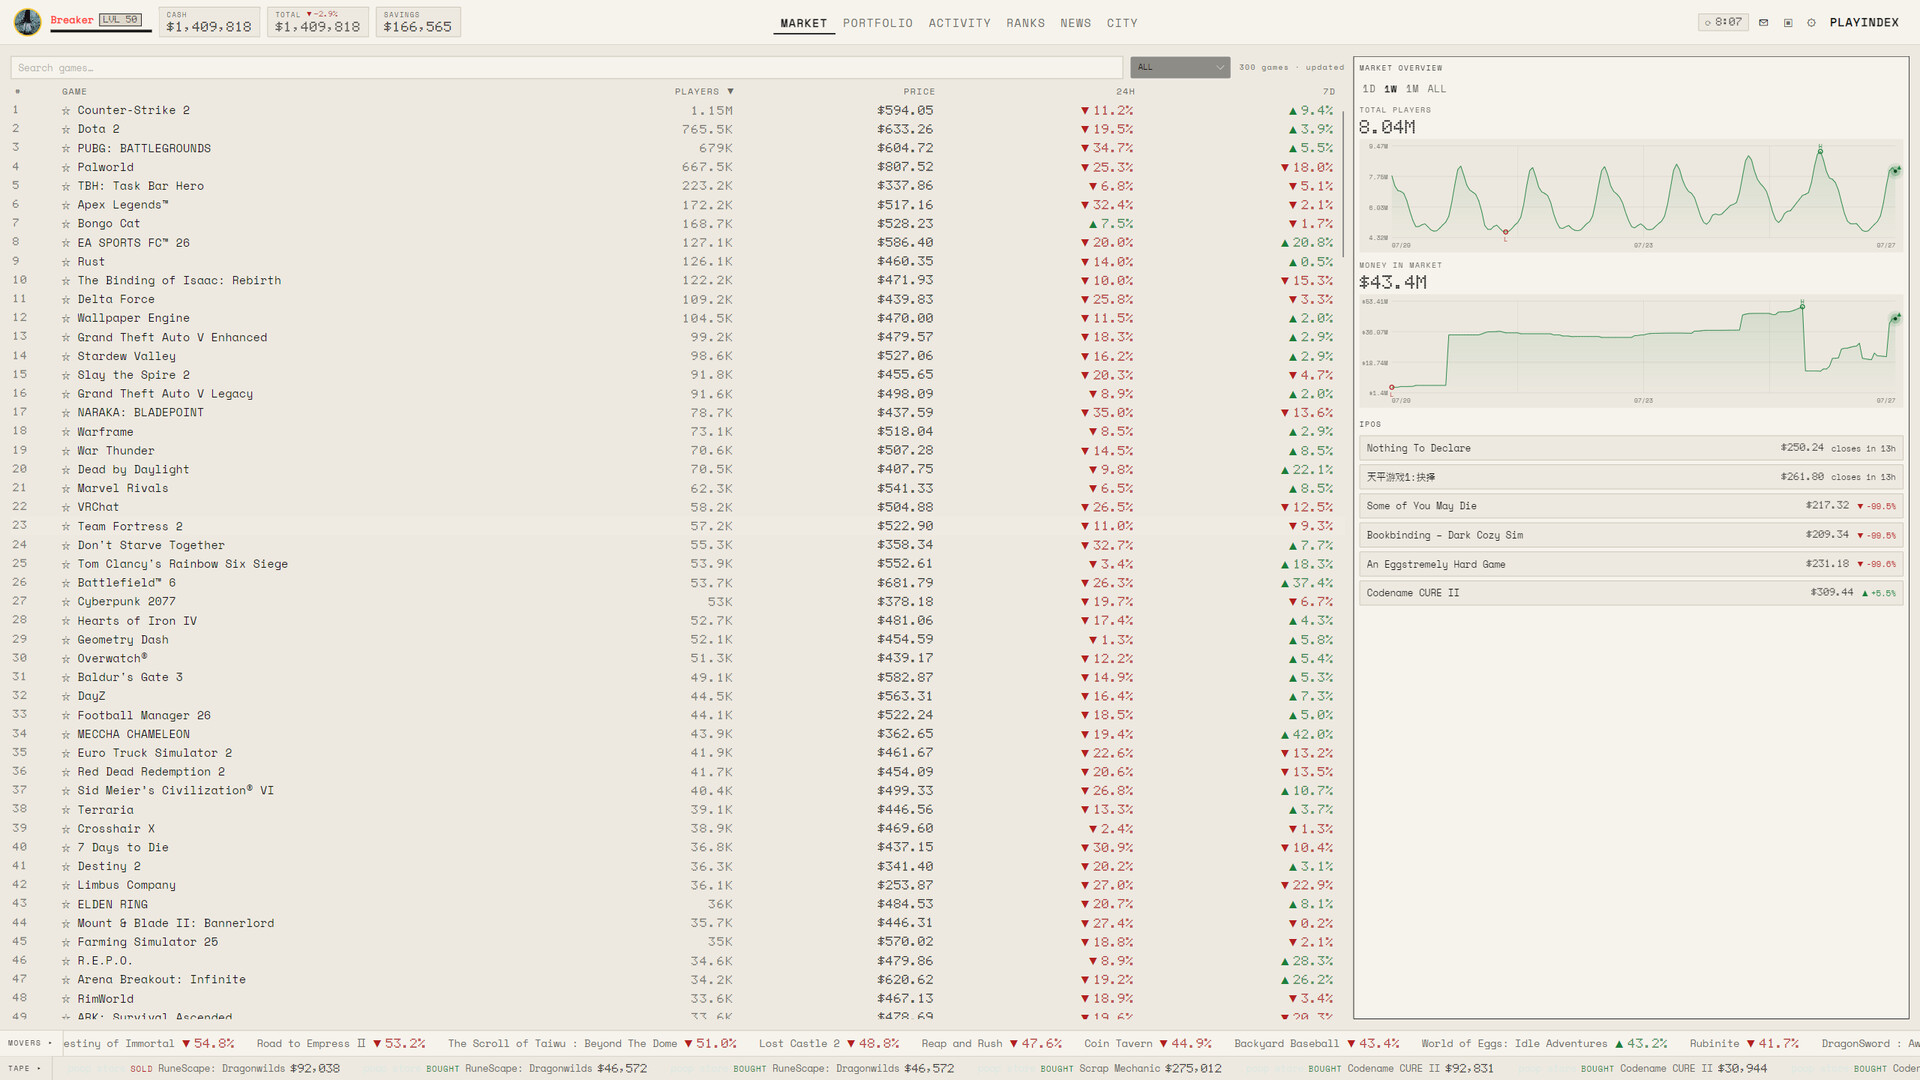Click the CASH balance box
This screenshot has width=1920, height=1080.
pos(209,22)
